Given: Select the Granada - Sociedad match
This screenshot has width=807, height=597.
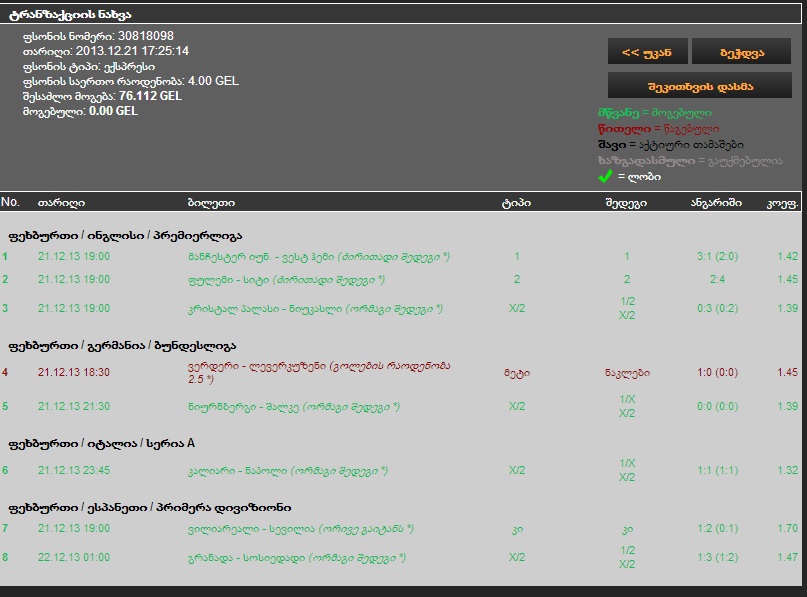Looking at the screenshot, I should point(296,557).
